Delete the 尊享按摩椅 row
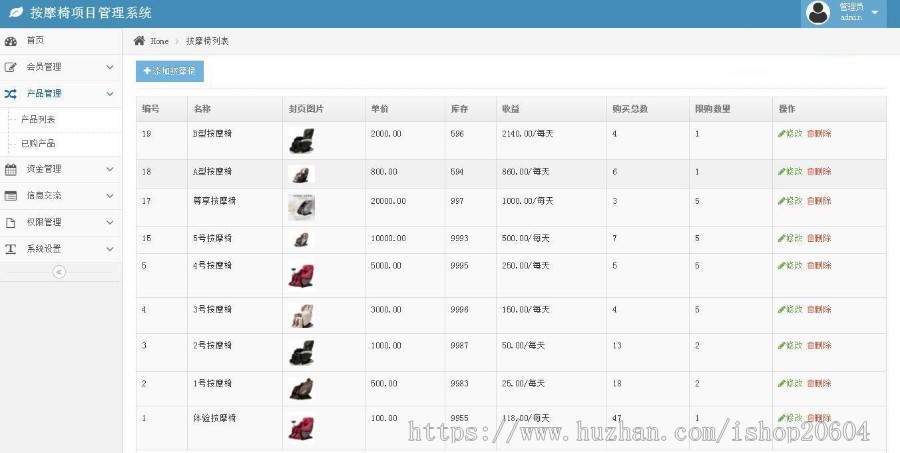The image size is (900, 453). [x=819, y=201]
